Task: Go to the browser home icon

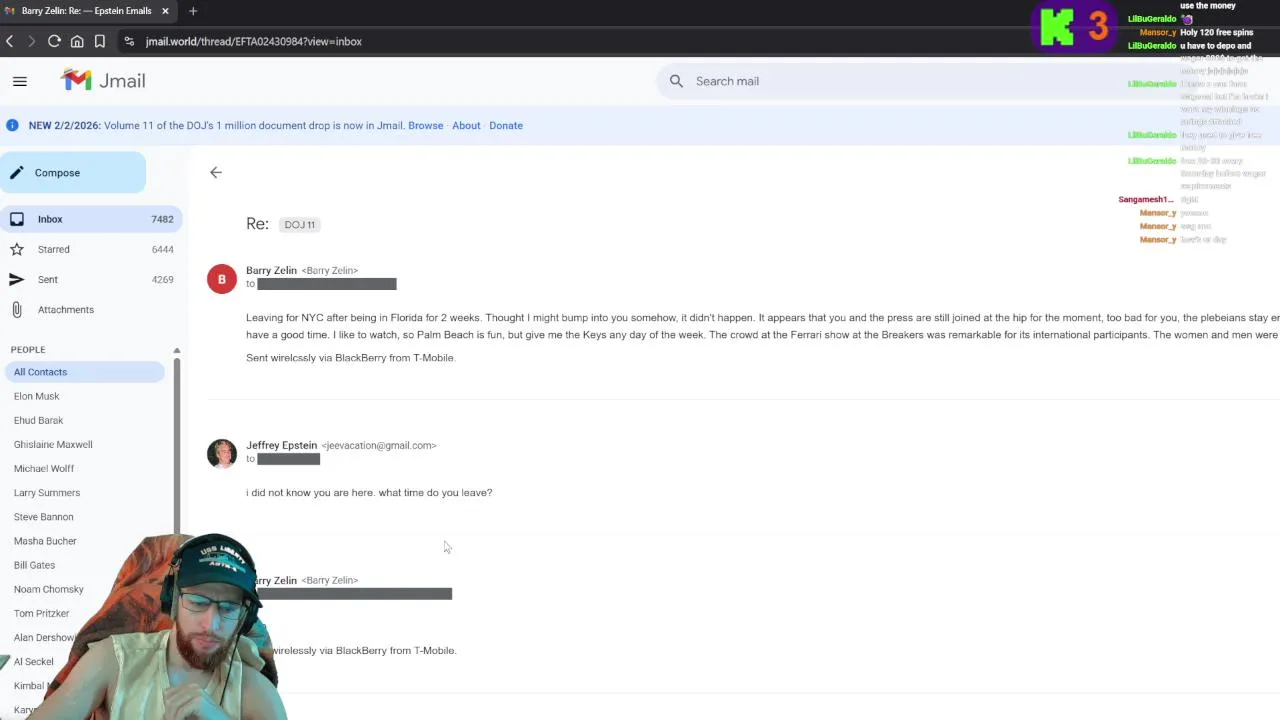Action: click(77, 41)
